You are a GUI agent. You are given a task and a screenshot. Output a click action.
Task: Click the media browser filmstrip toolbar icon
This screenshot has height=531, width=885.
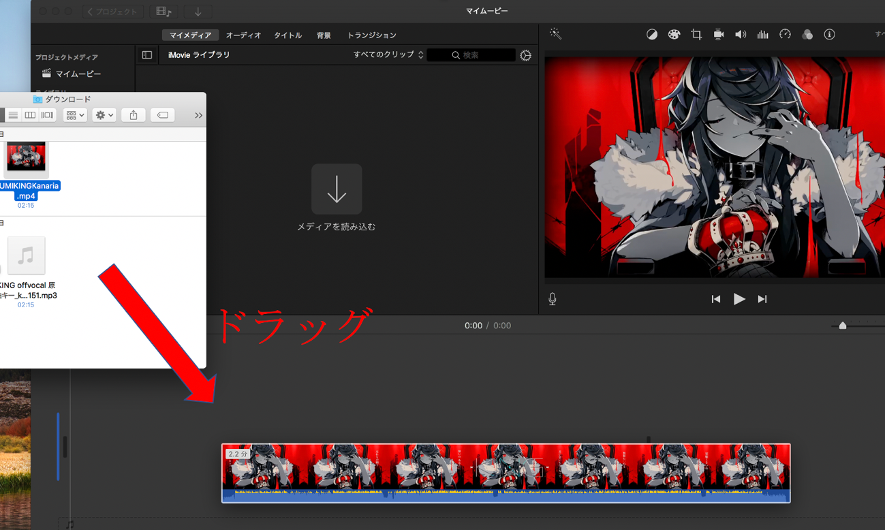point(163,11)
